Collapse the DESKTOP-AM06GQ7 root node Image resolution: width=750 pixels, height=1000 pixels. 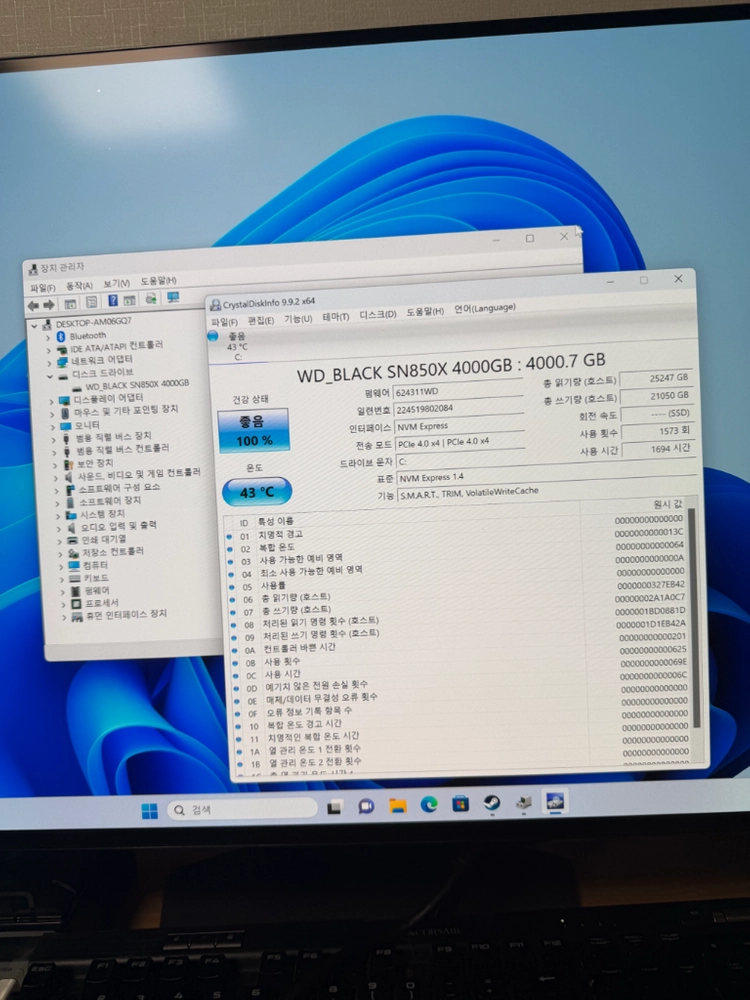pyautogui.click(x=34, y=326)
